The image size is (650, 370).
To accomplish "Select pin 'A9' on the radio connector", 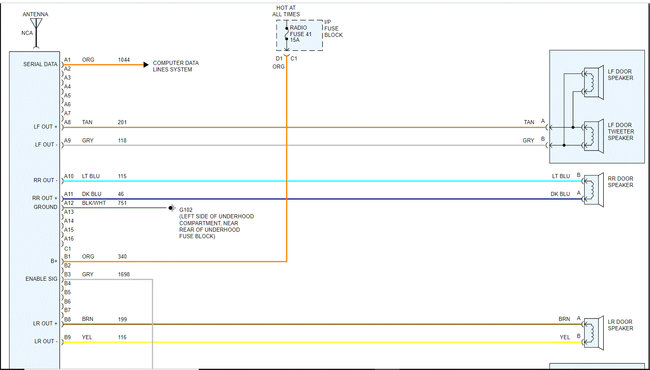I will tap(67, 140).
